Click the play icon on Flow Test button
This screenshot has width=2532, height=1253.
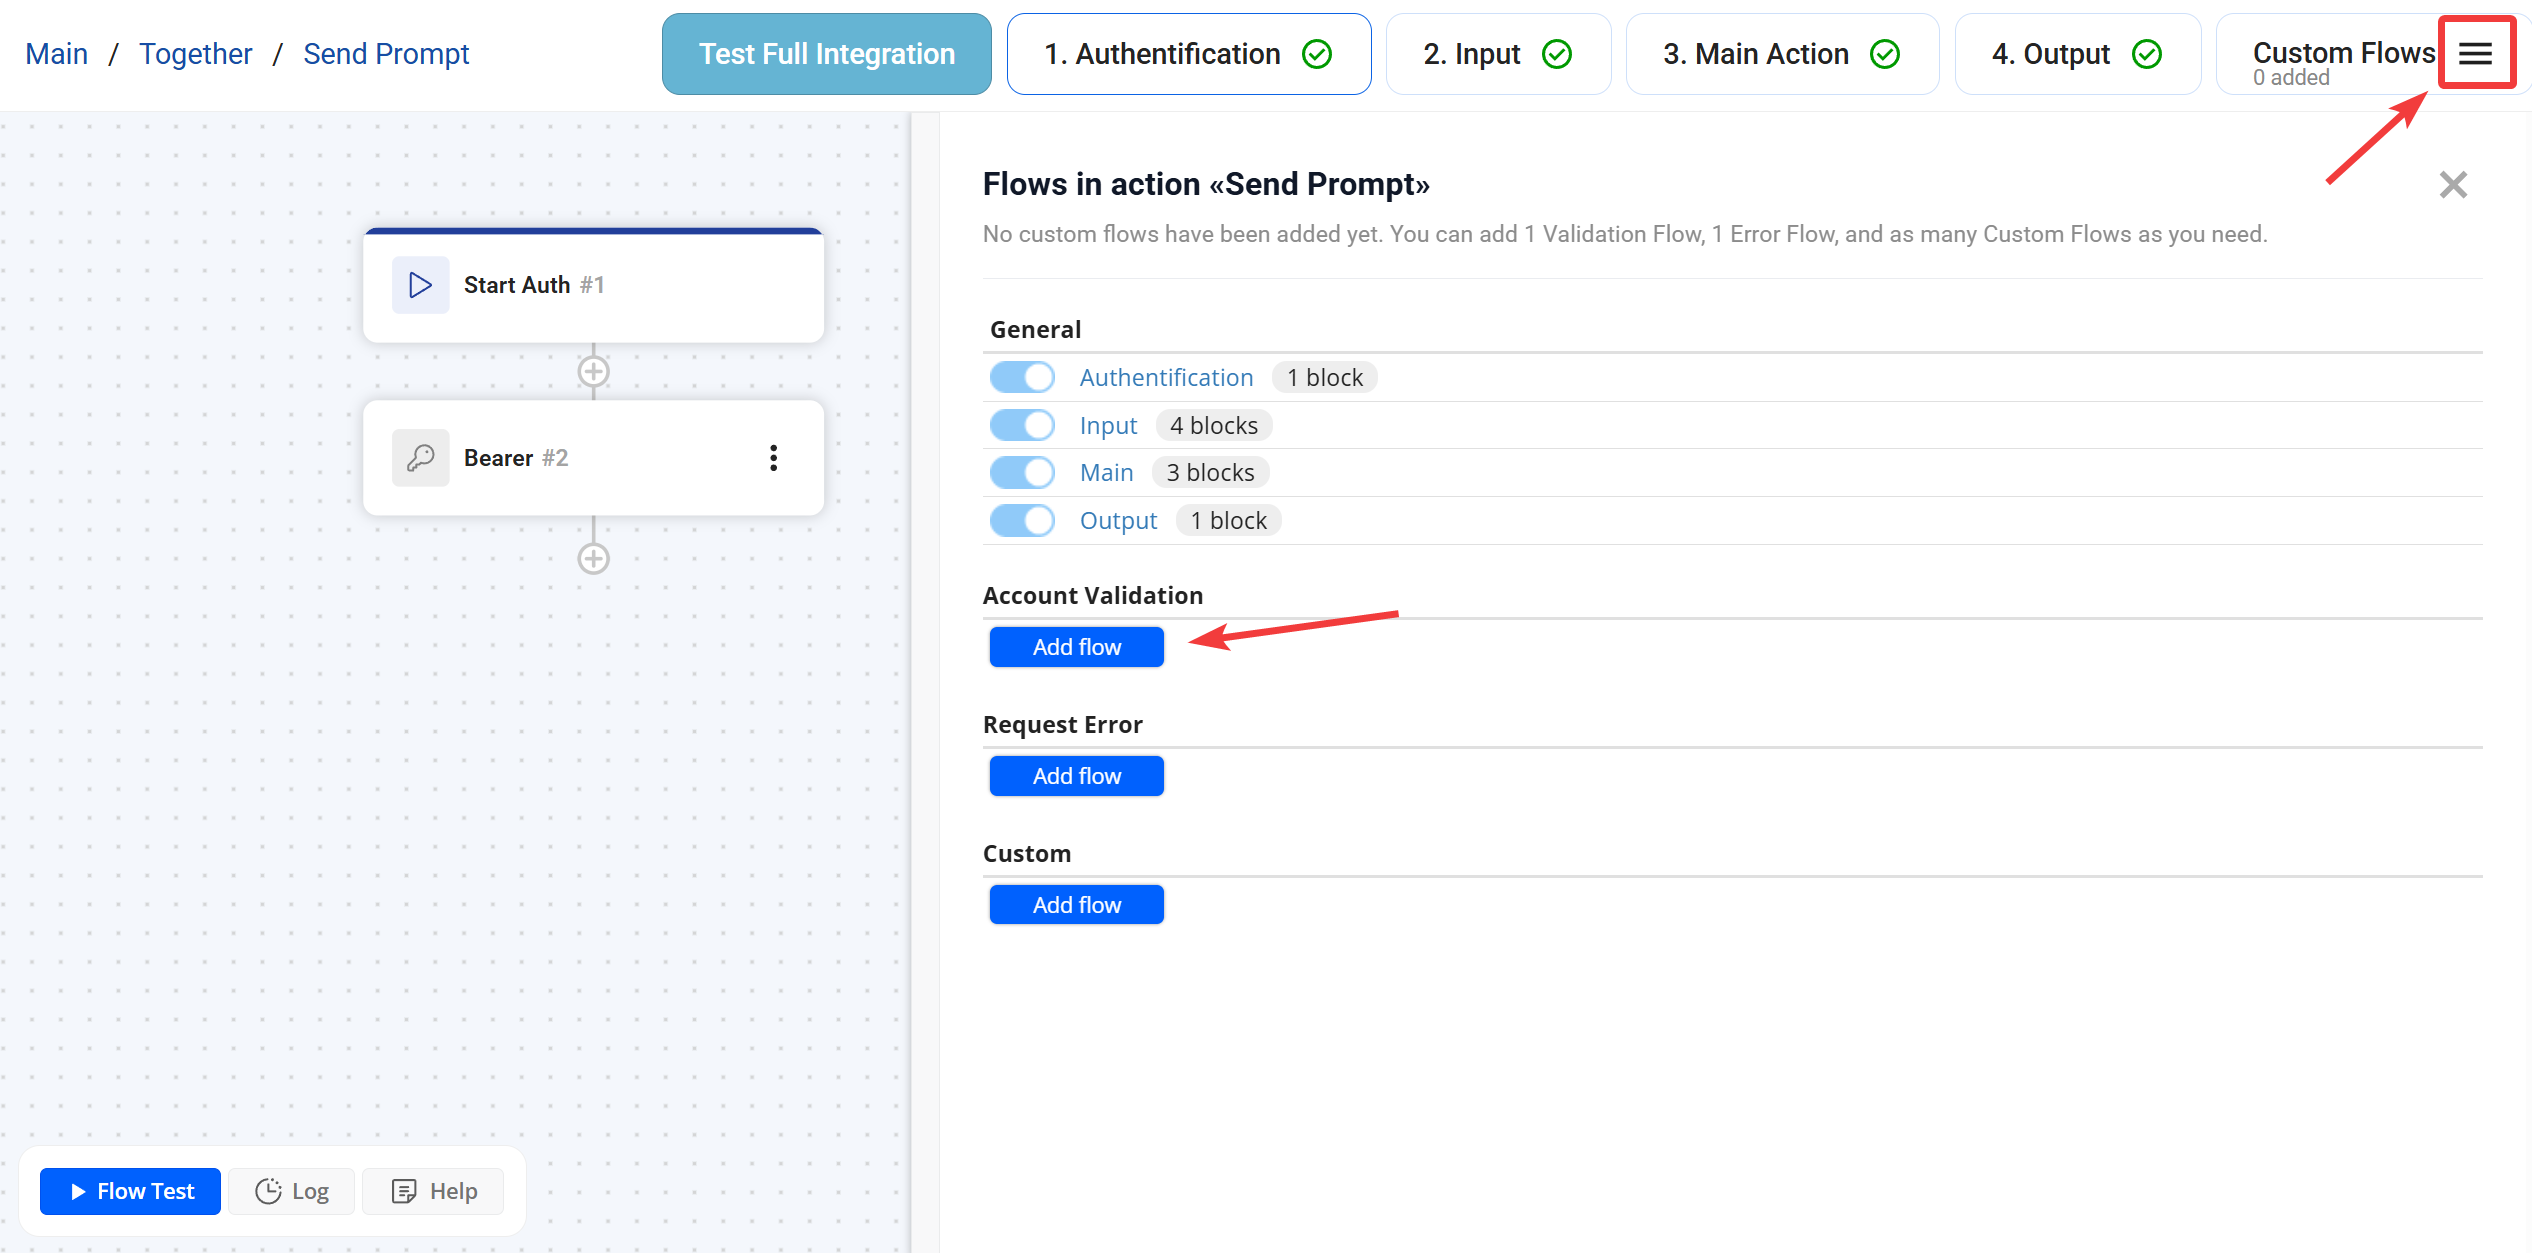[x=79, y=1191]
